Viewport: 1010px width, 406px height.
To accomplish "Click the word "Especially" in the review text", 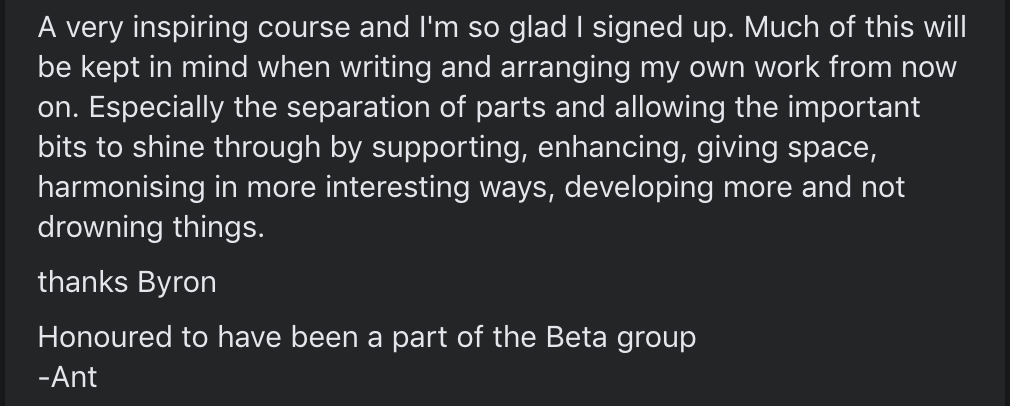I will click(157, 109).
